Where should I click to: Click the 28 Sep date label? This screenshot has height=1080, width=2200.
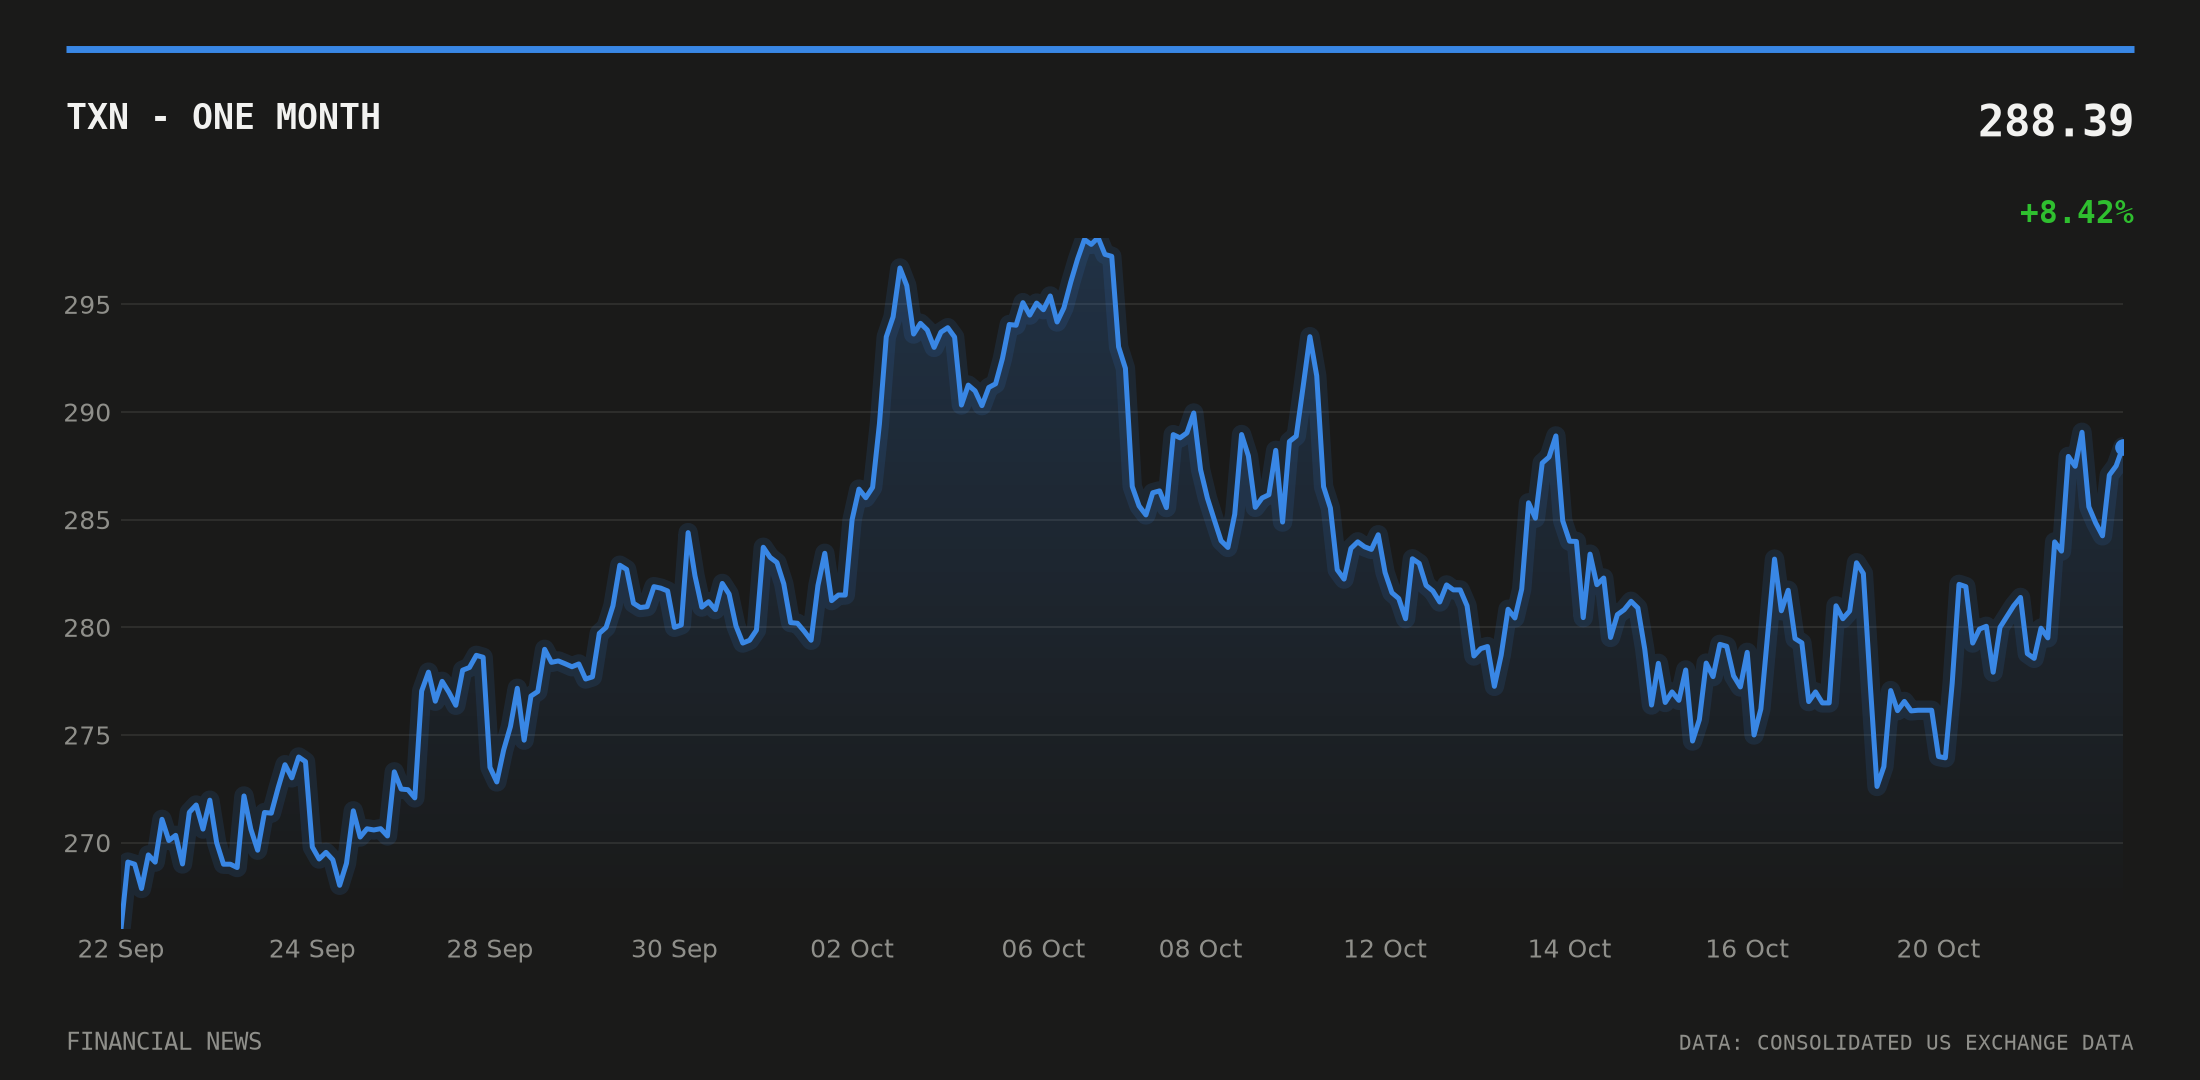[x=490, y=949]
